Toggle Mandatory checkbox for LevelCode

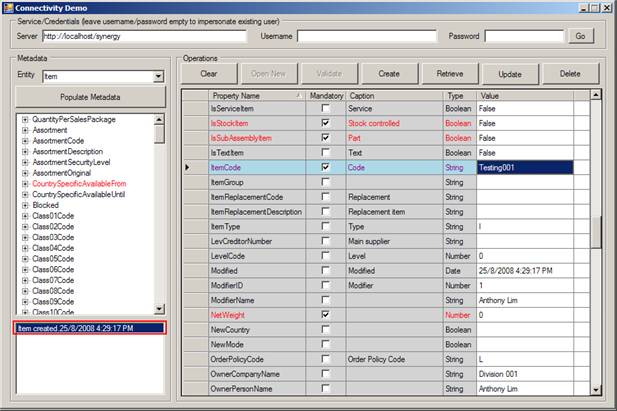click(325, 255)
